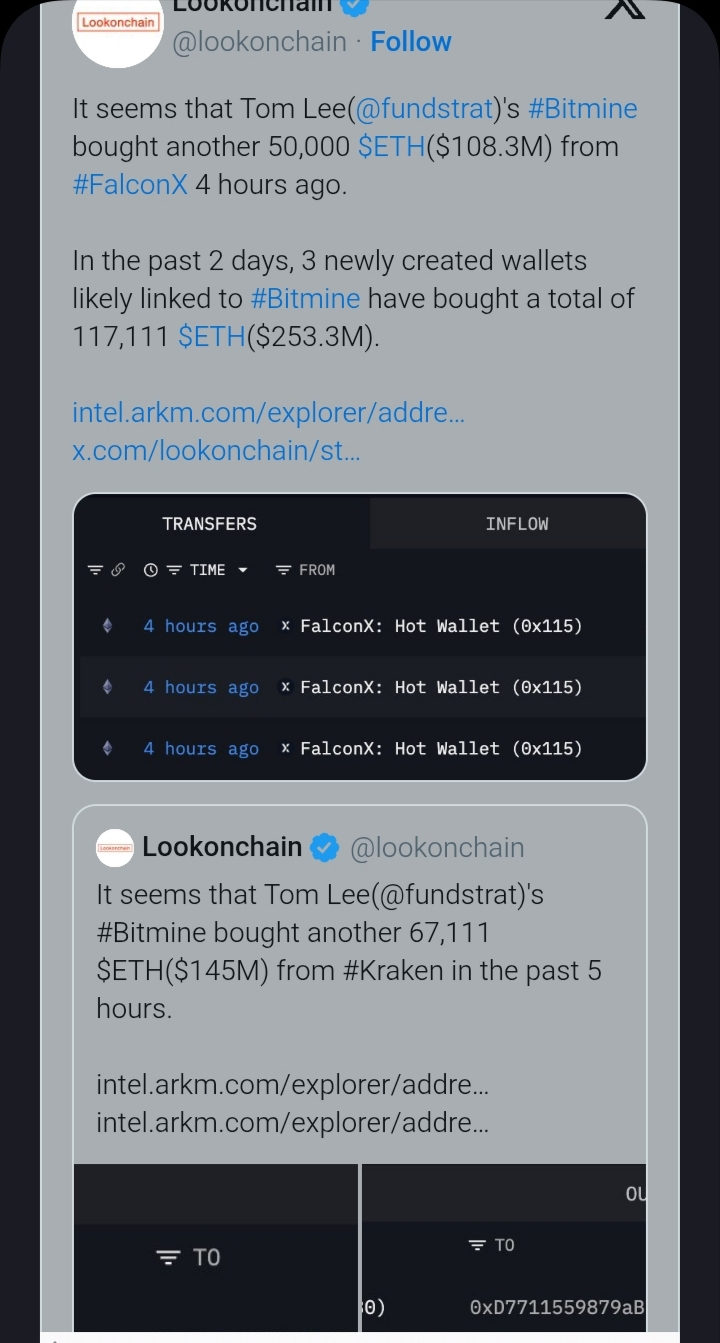The height and width of the screenshot is (1343, 720).
Task: Open the x.com/lookonchain status link
Action: (216, 450)
